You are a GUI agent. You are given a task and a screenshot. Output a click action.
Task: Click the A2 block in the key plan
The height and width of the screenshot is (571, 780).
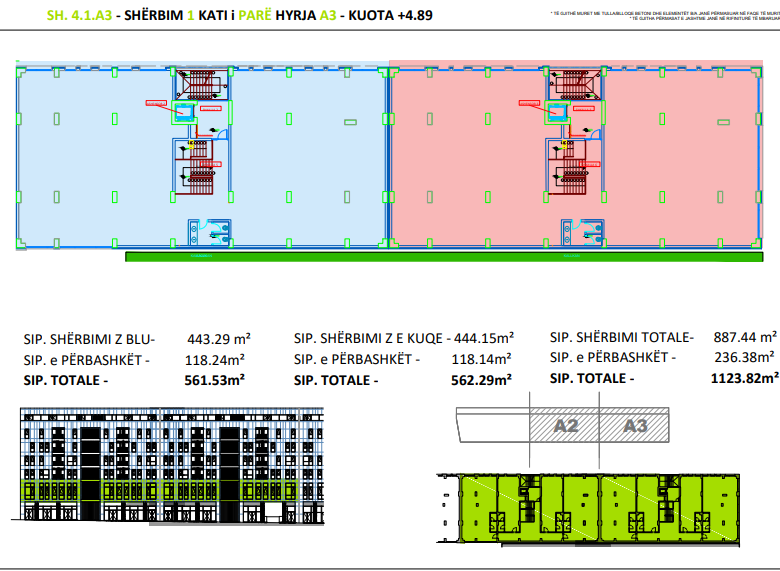567,426
